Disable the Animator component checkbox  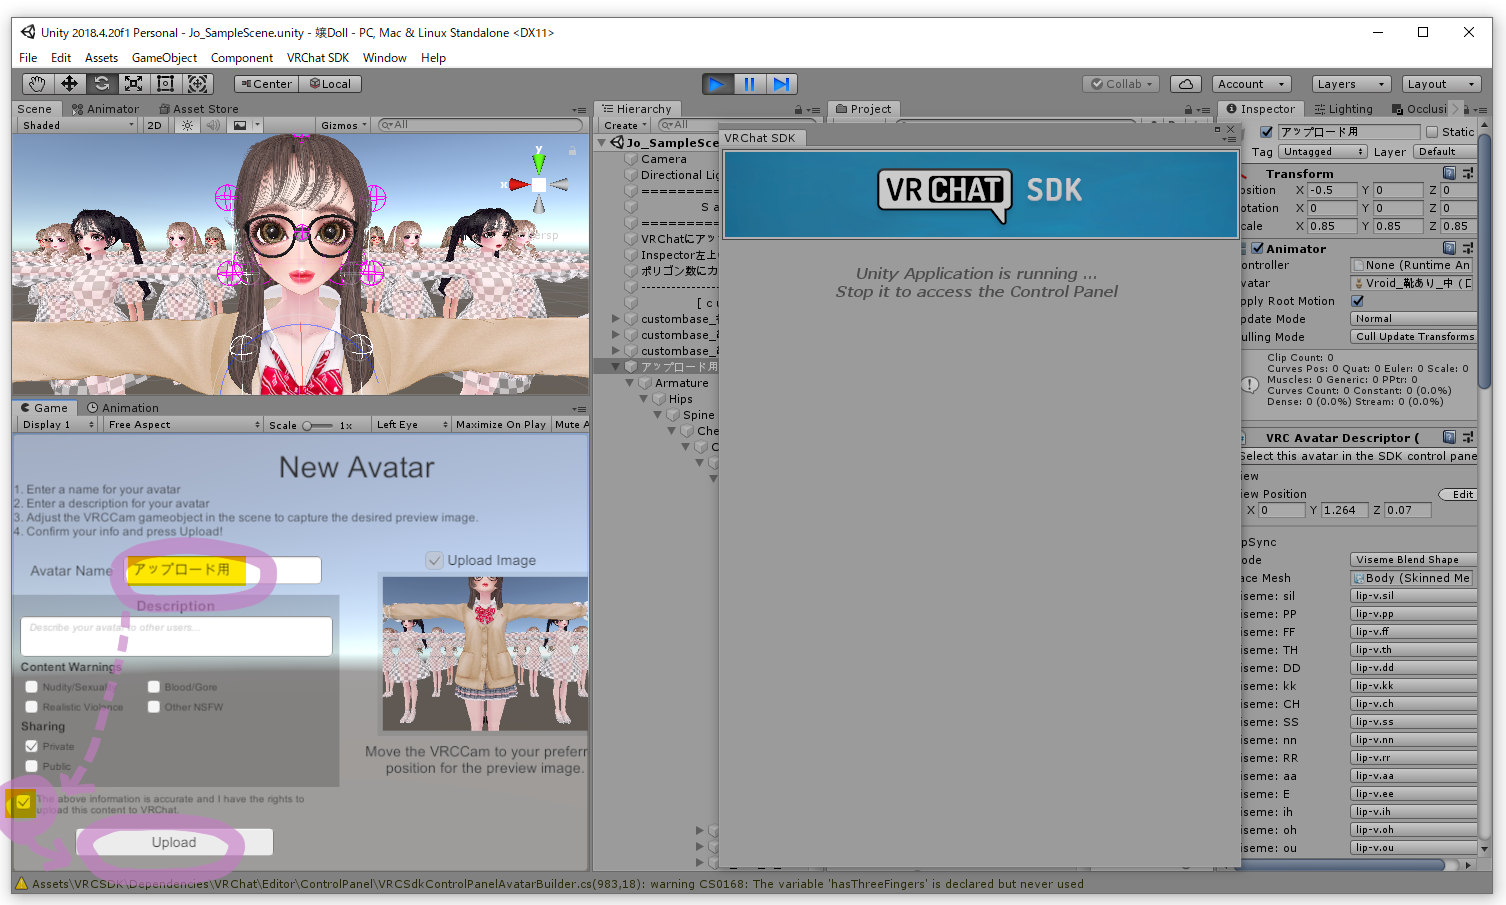coord(1258,248)
